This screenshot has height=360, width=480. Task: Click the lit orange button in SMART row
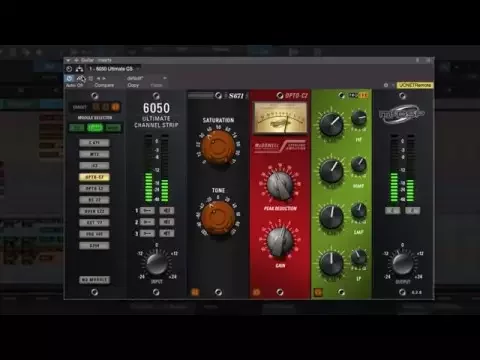(x=115, y=107)
